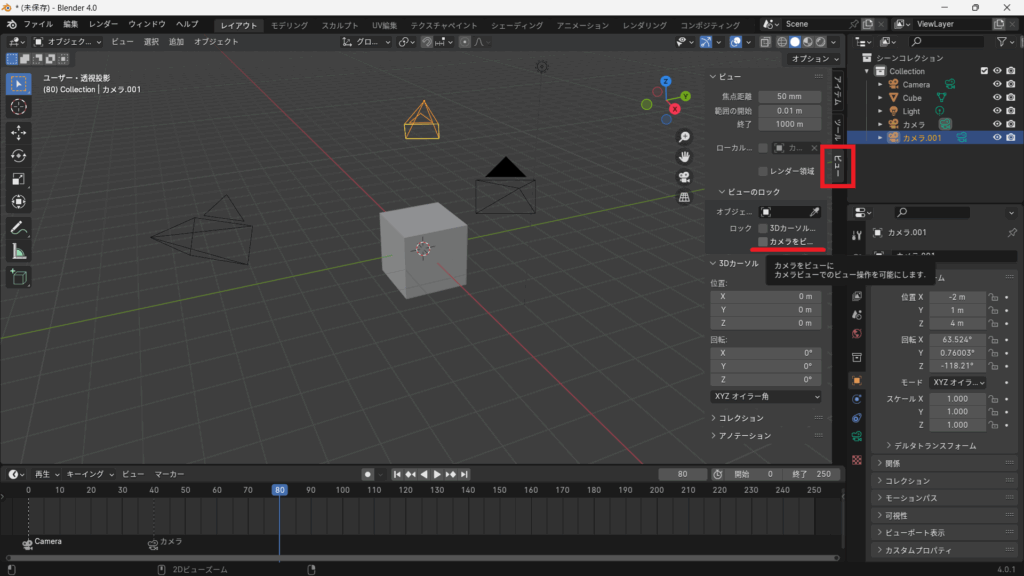Click the 追加 menu button in viewport header
1024x576 pixels.
point(176,42)
